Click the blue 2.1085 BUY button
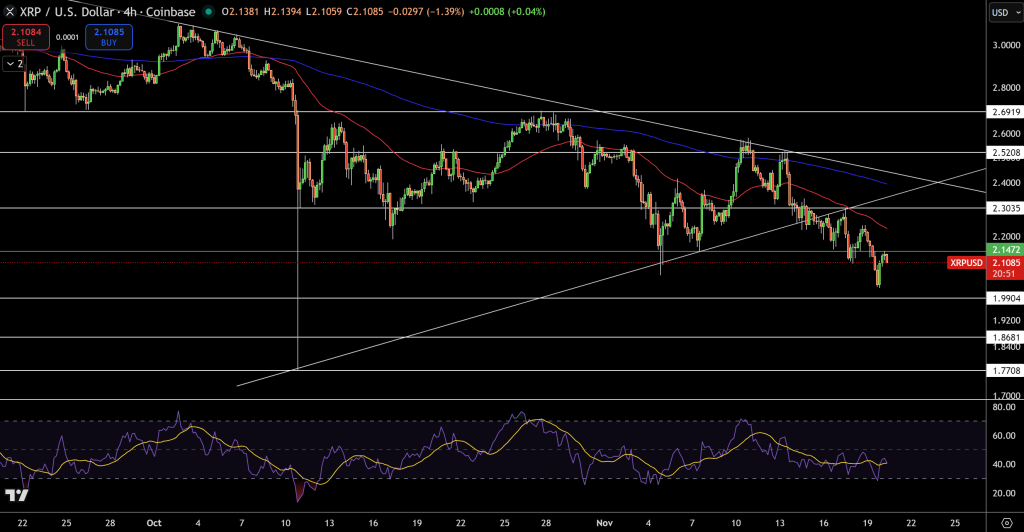This screenshot has width=1024, height=532. click(x=109, y=37)
